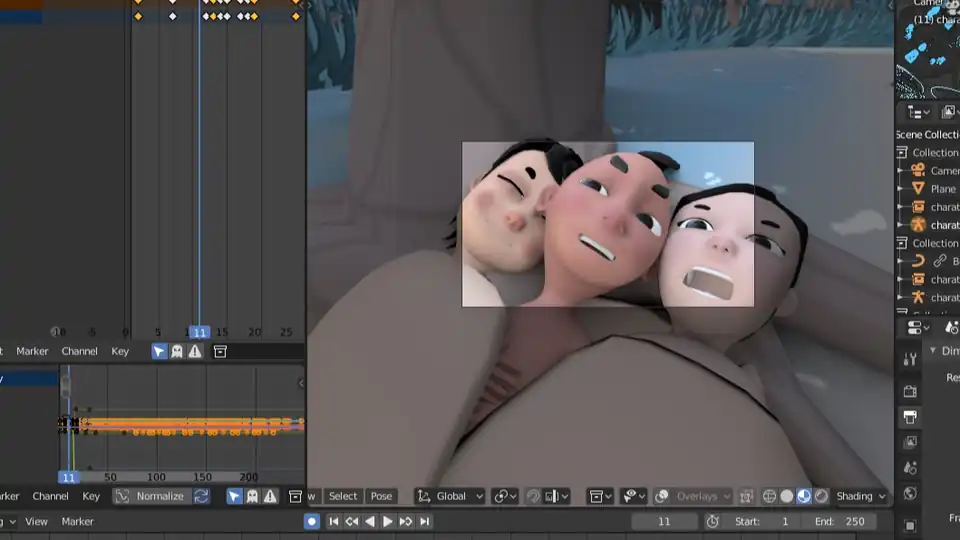
Task: Open dope sheet collection filter box icon
Action: pyautogui.click(x=220, y=351)
